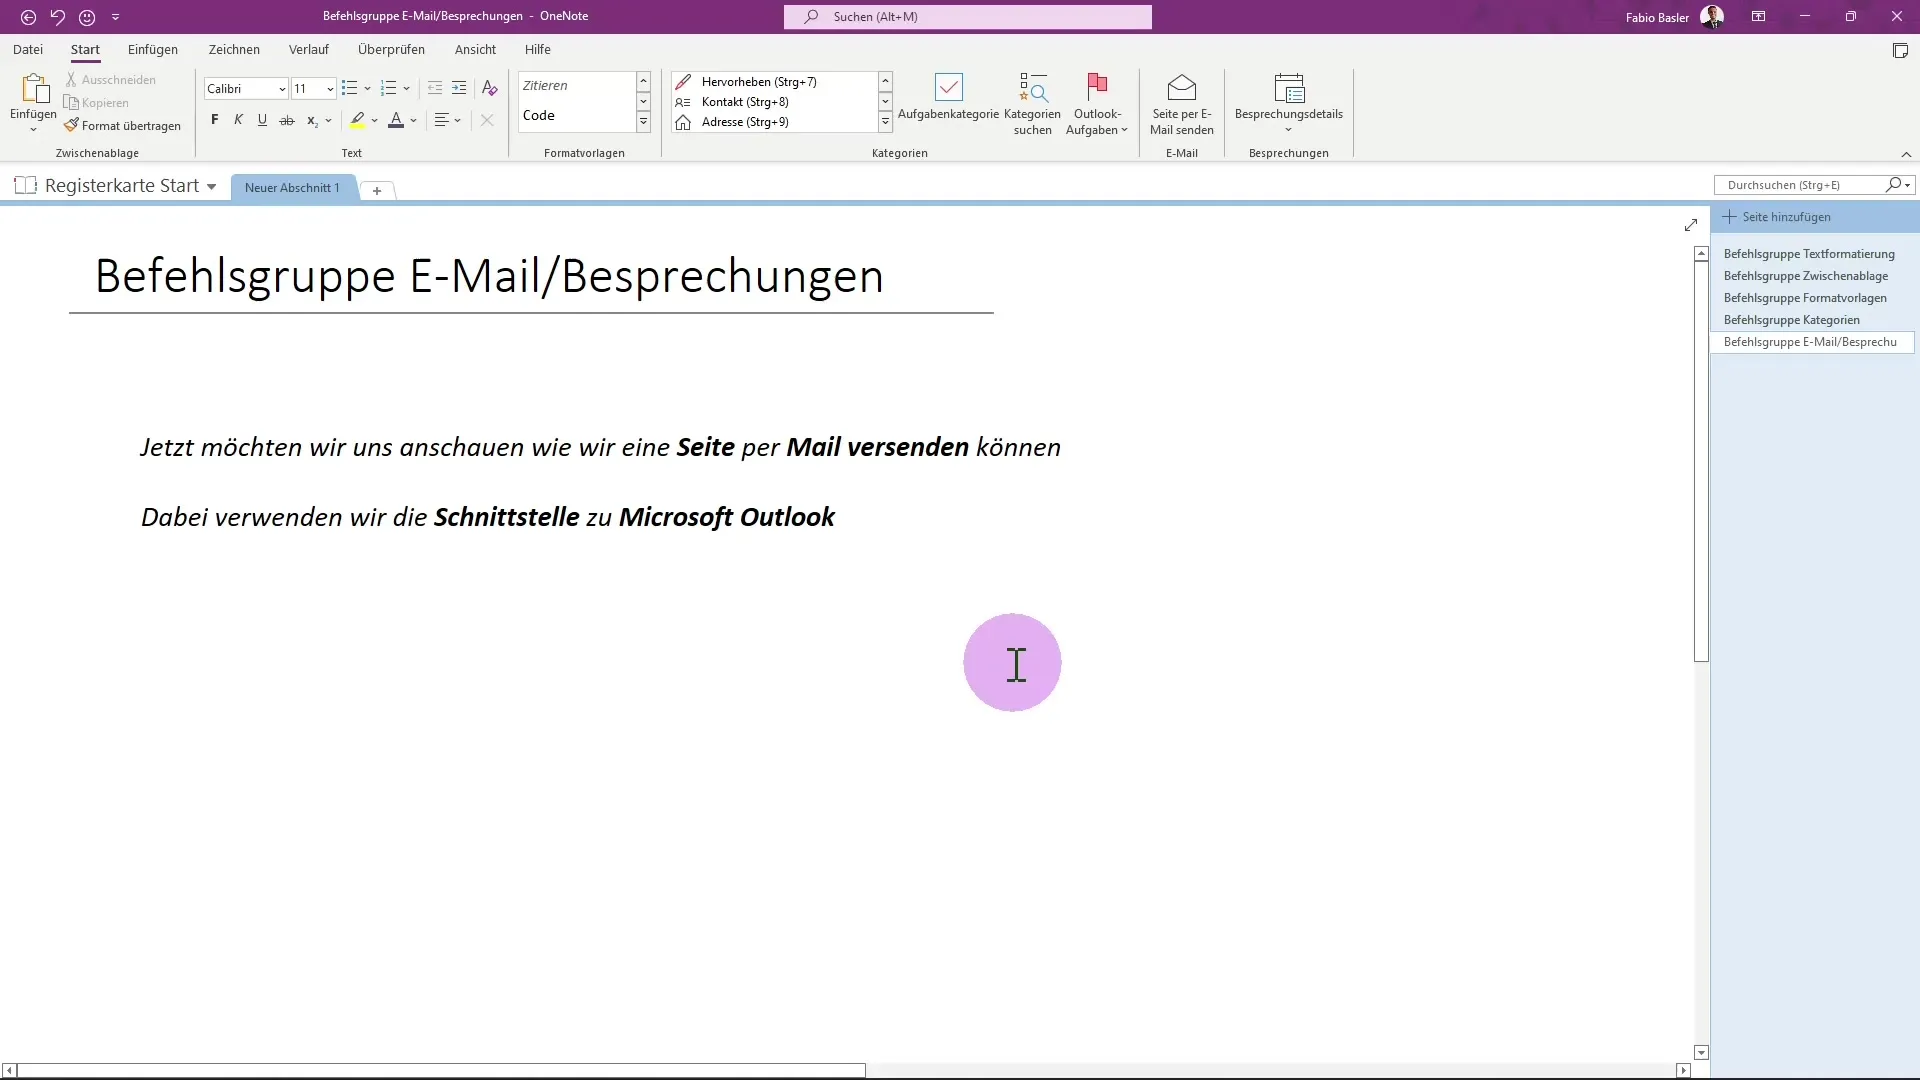Click the paragraph alignment icon
1920x1080 pixels.
coord(442,120)
